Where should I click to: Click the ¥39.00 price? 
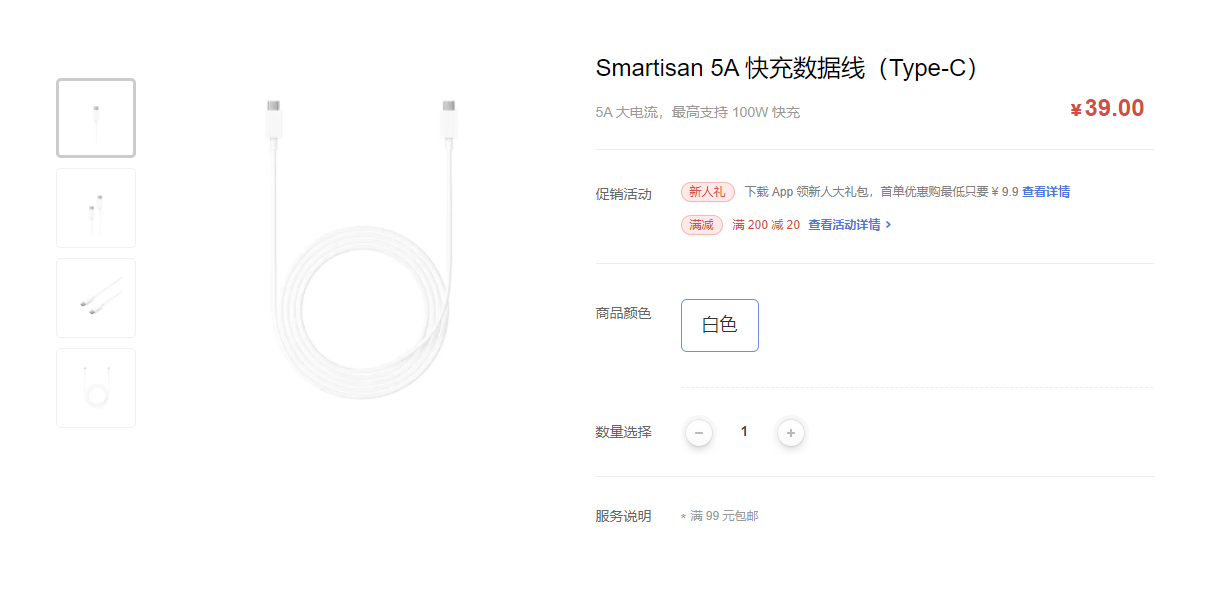coord(1107,109)
